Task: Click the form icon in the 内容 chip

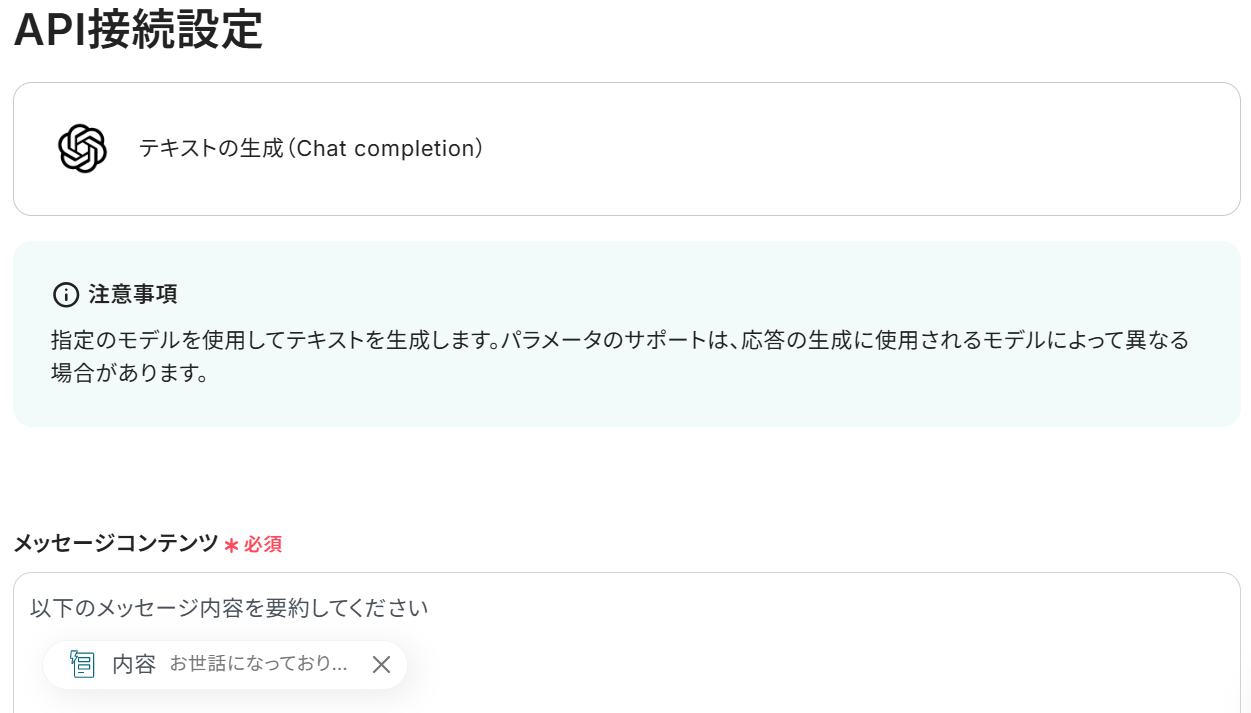Action: [82, 664]
